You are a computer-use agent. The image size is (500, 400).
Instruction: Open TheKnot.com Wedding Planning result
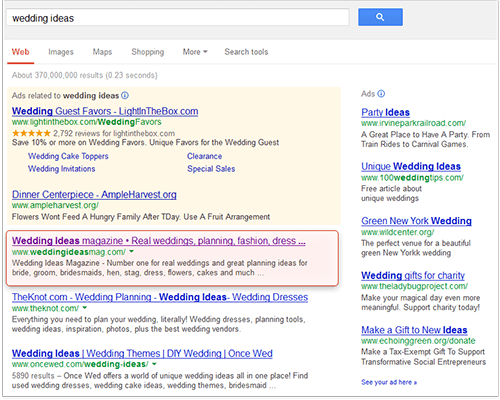point(160,297)
